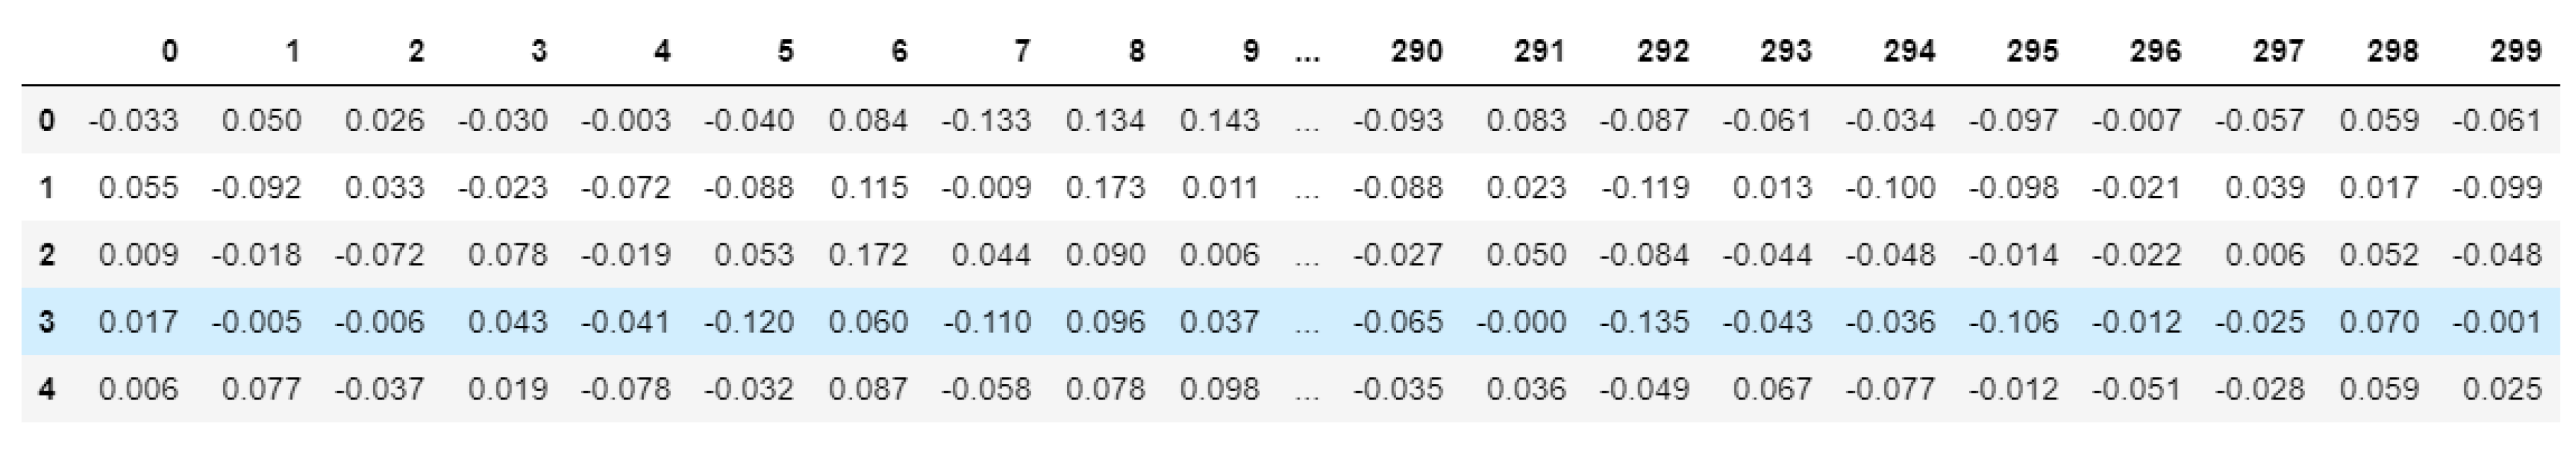Select the -0.106 cell under column 295
Image resolution: width=2576 pixels, height=457 pixels.
point(2014,322)
